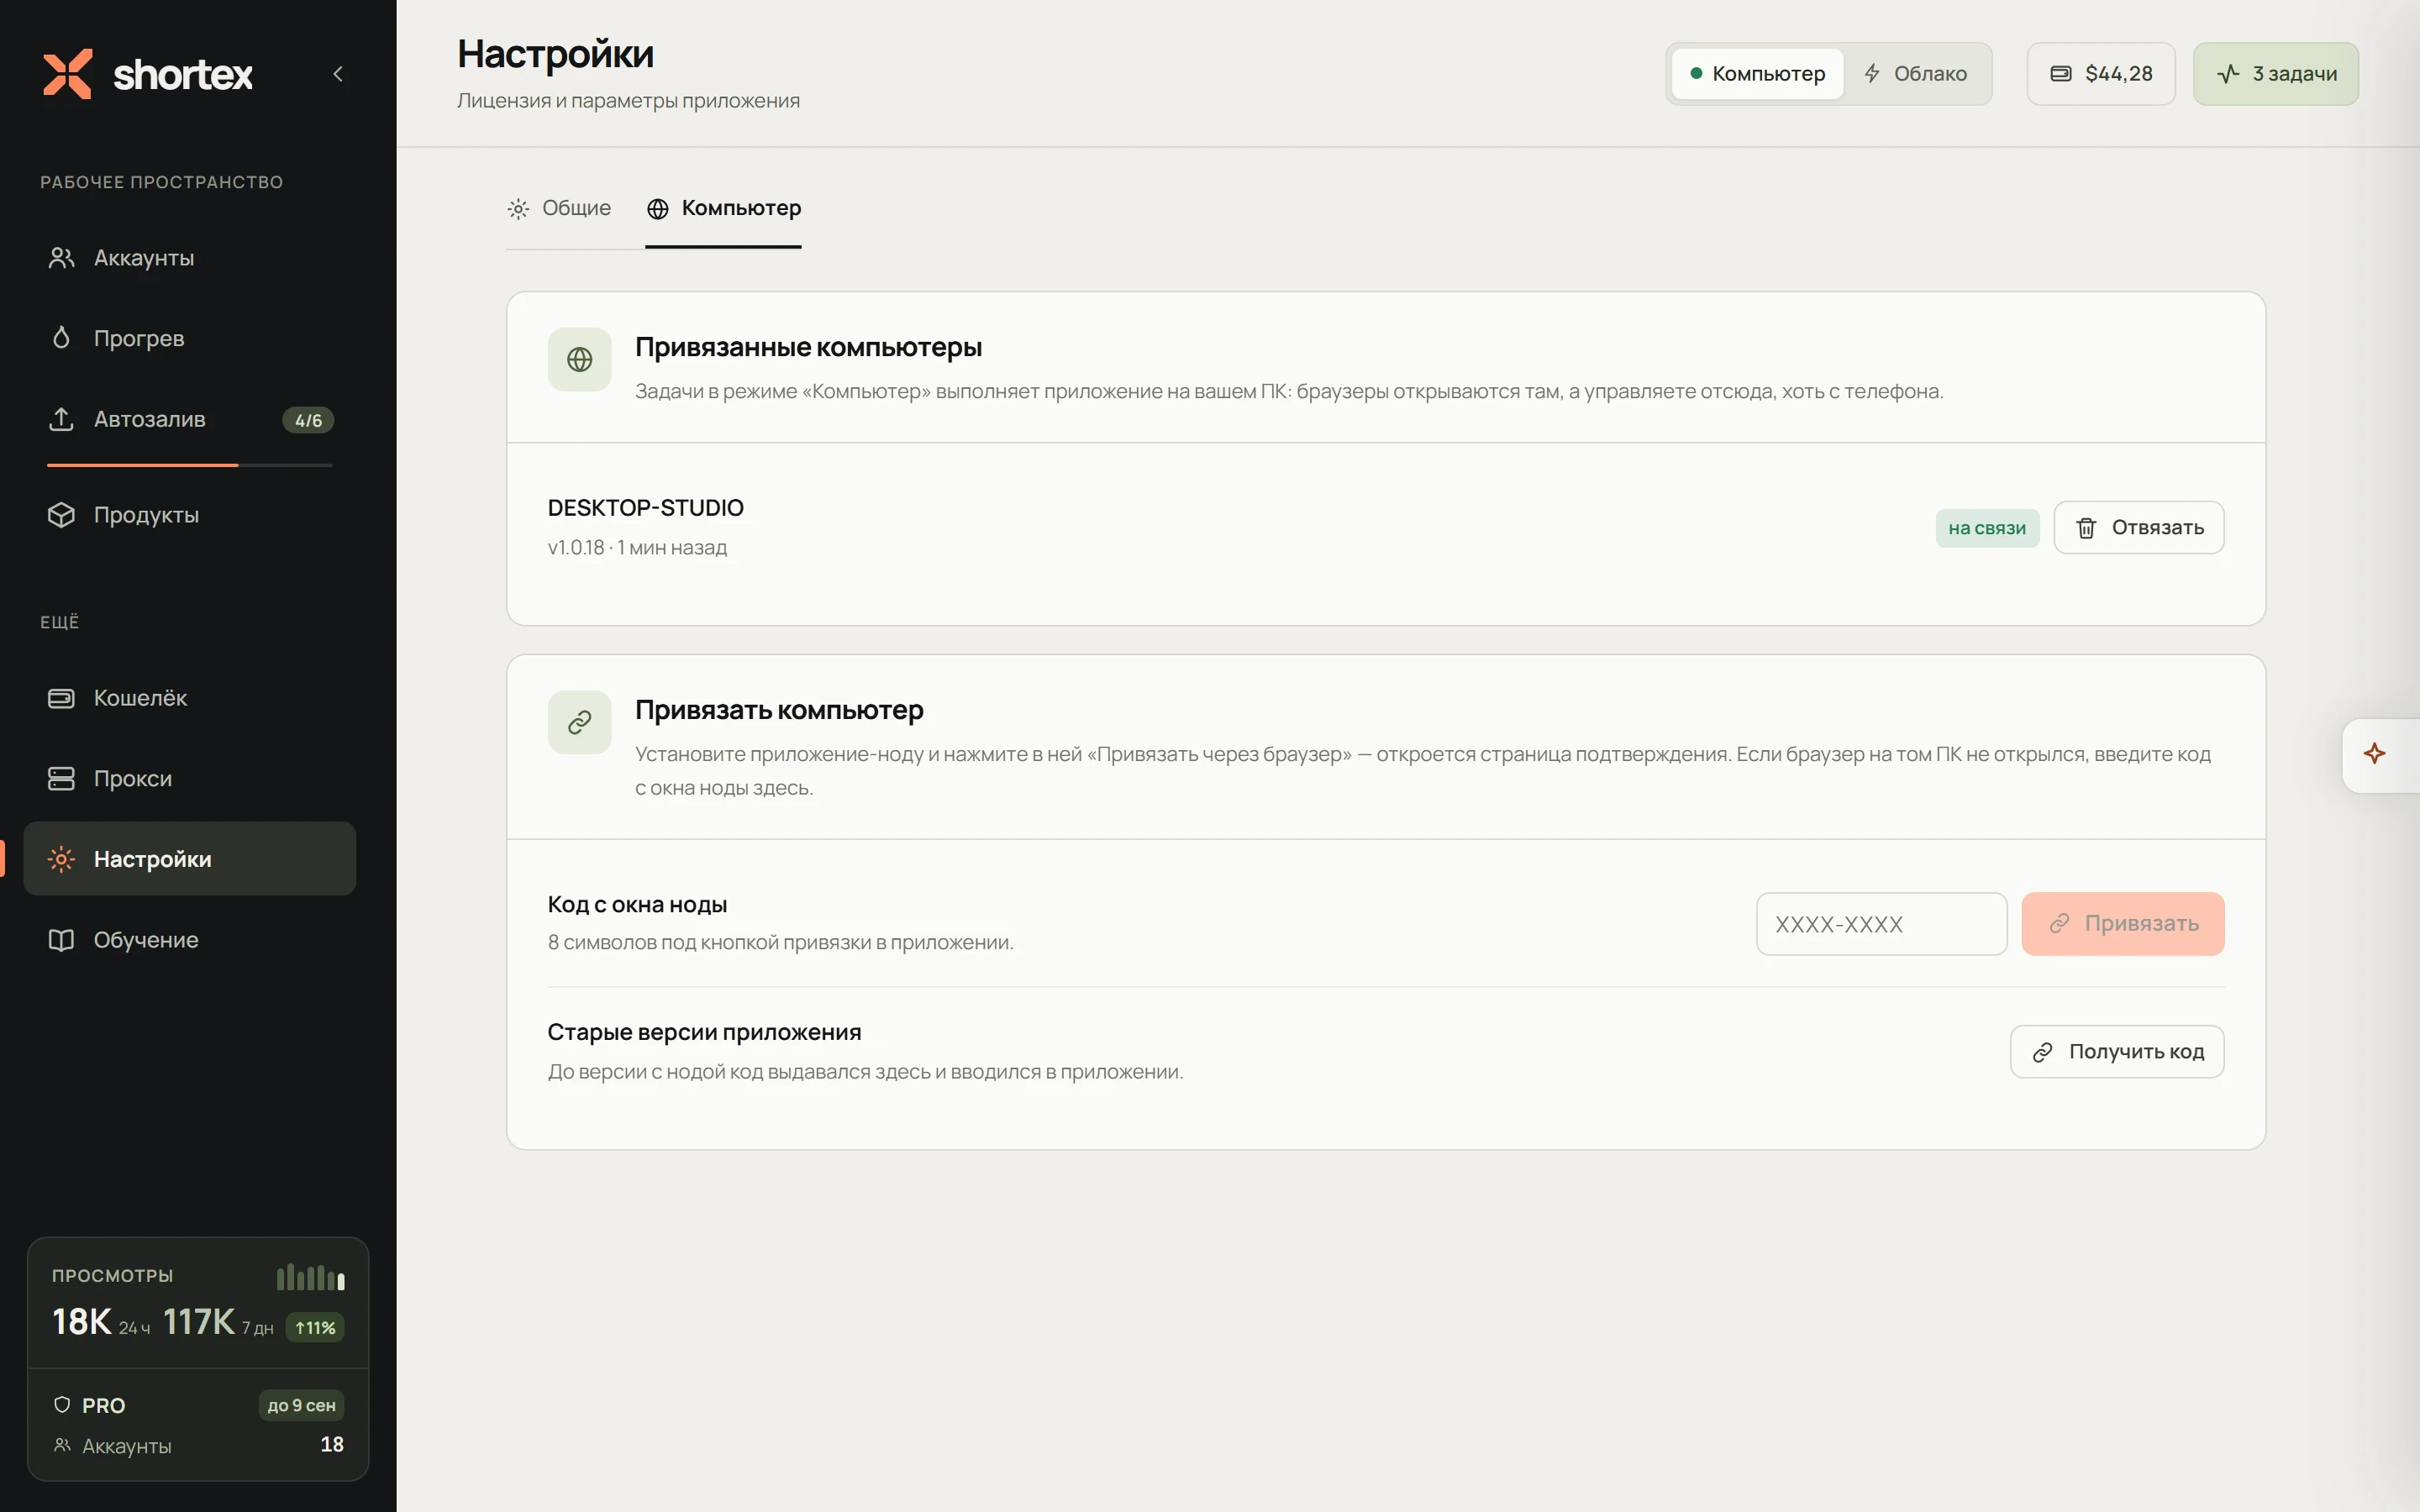Click the v1.0.18 · 1 мин назад text
The image size is (2420, 1512).
click(x=638, y=548)
